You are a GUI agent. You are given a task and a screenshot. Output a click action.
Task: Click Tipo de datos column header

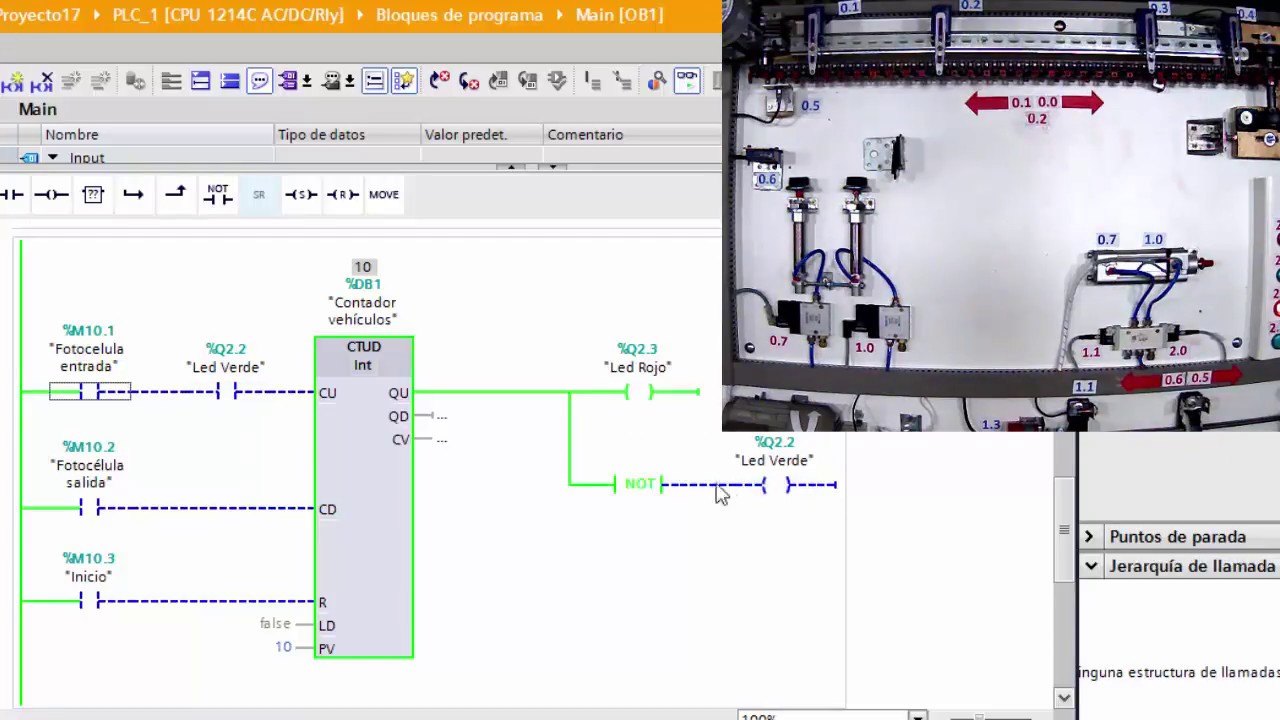click(348, 134)
